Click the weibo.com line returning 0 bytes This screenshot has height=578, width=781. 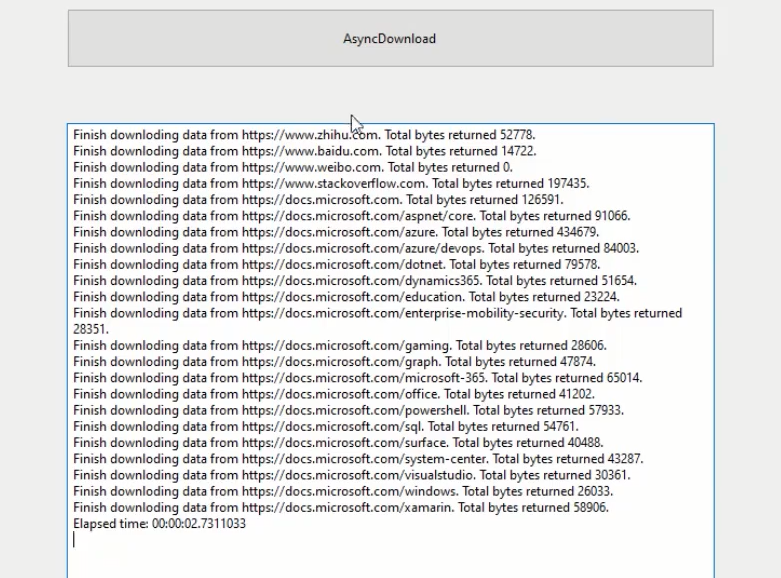pos(293,167)
